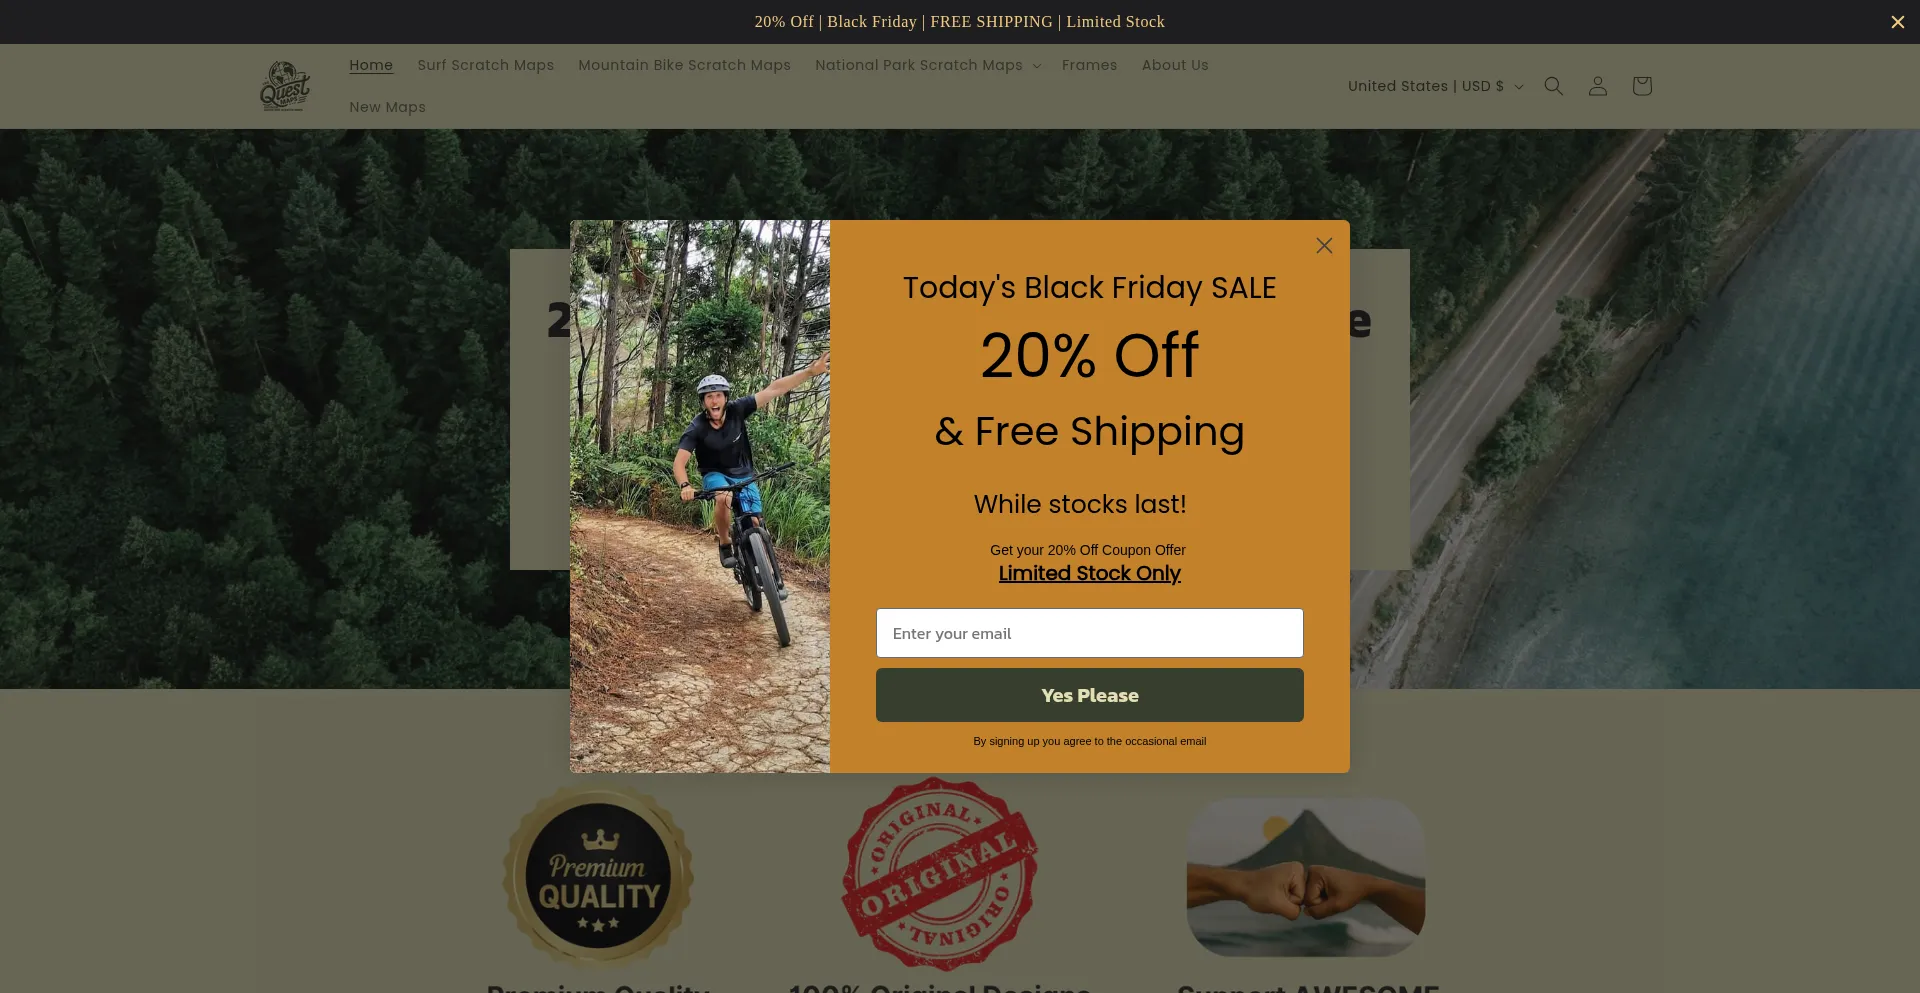Click the mountain biker popup photo
The height and width of the screenshot is (993, 1920).
pos(700,496)
